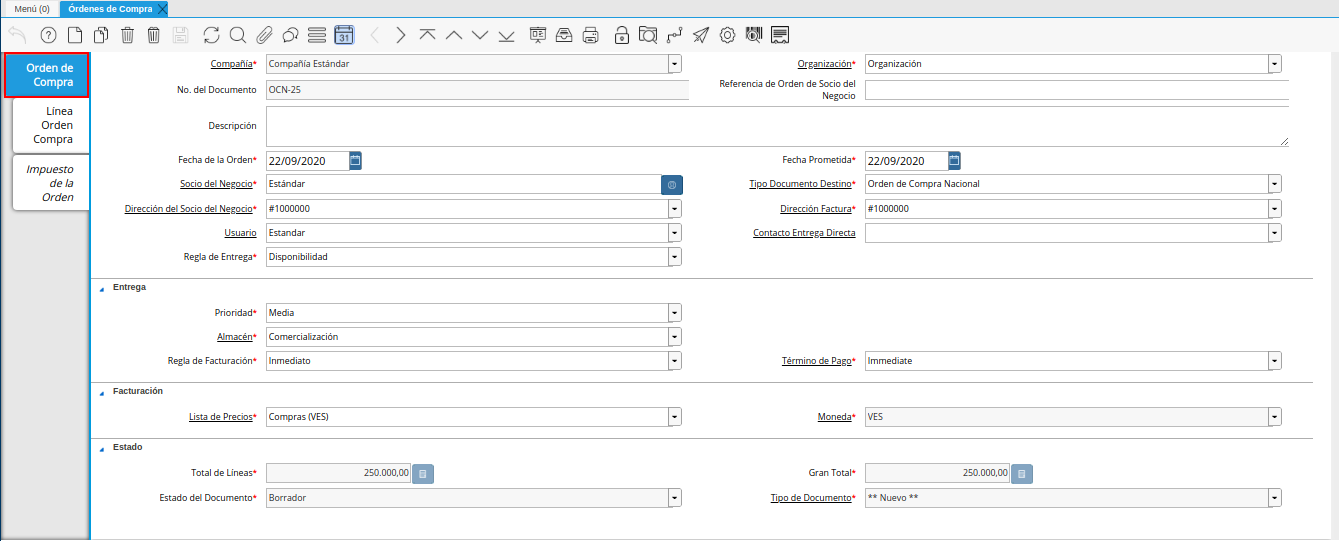The image size is (1339, 541).
Task: Click the Help question mark icon
Action: tap(48, 35)
